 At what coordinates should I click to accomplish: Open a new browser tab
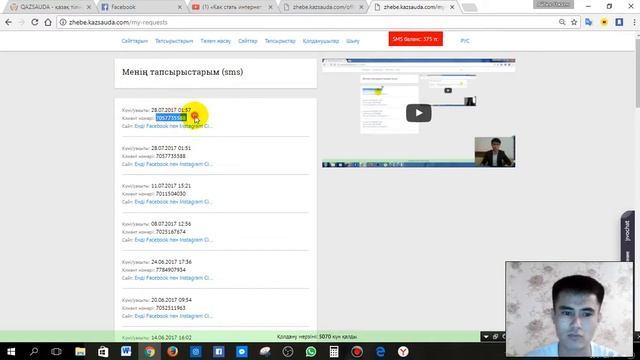click(469, 7)
